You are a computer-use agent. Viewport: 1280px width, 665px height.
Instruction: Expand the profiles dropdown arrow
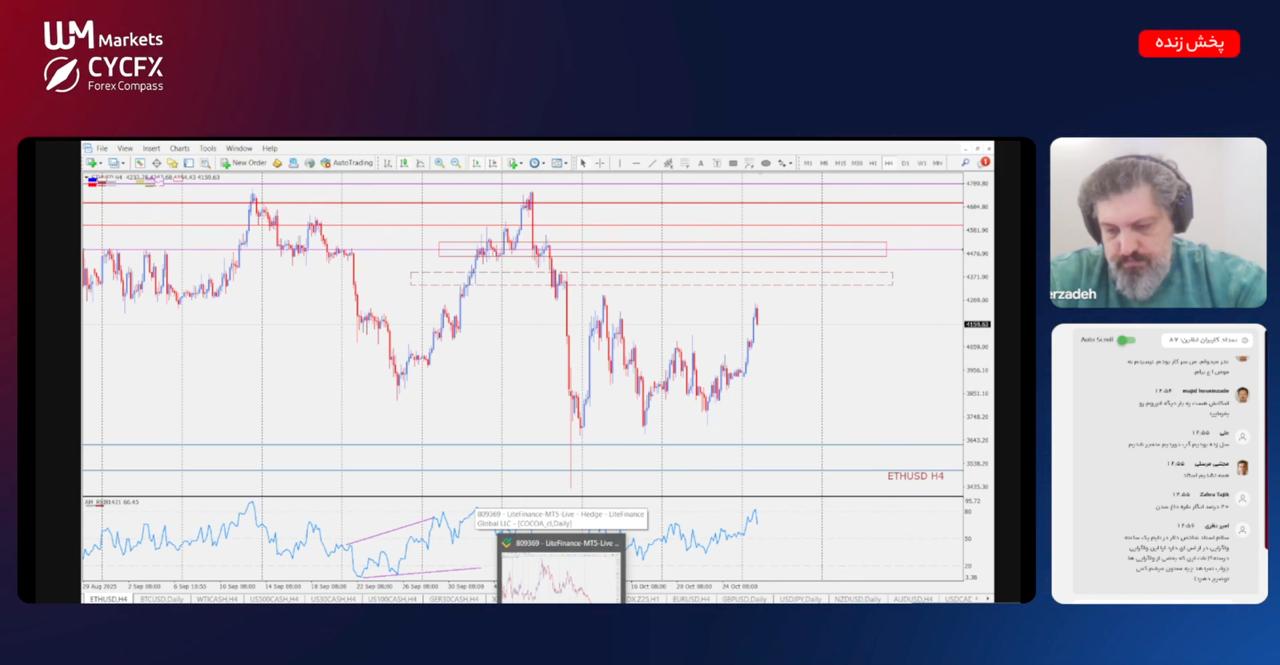point(122,163)
